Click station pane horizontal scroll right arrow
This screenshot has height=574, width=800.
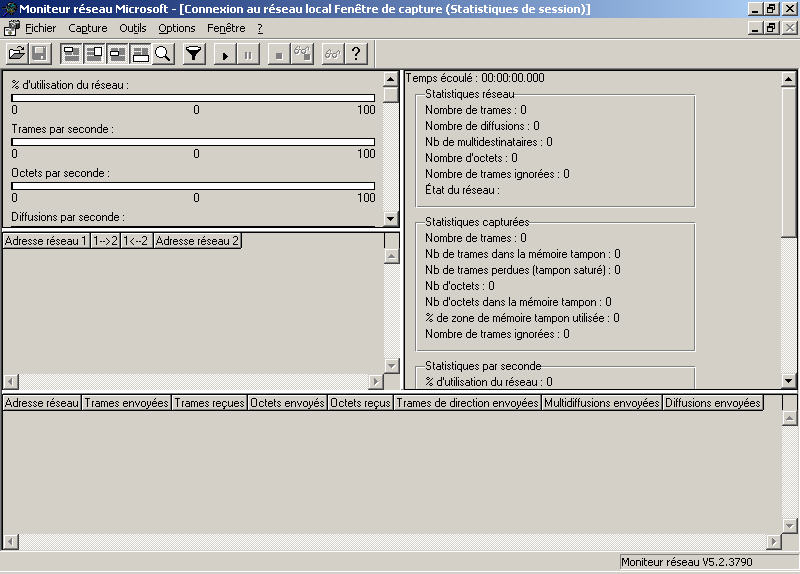coord(773,541)
